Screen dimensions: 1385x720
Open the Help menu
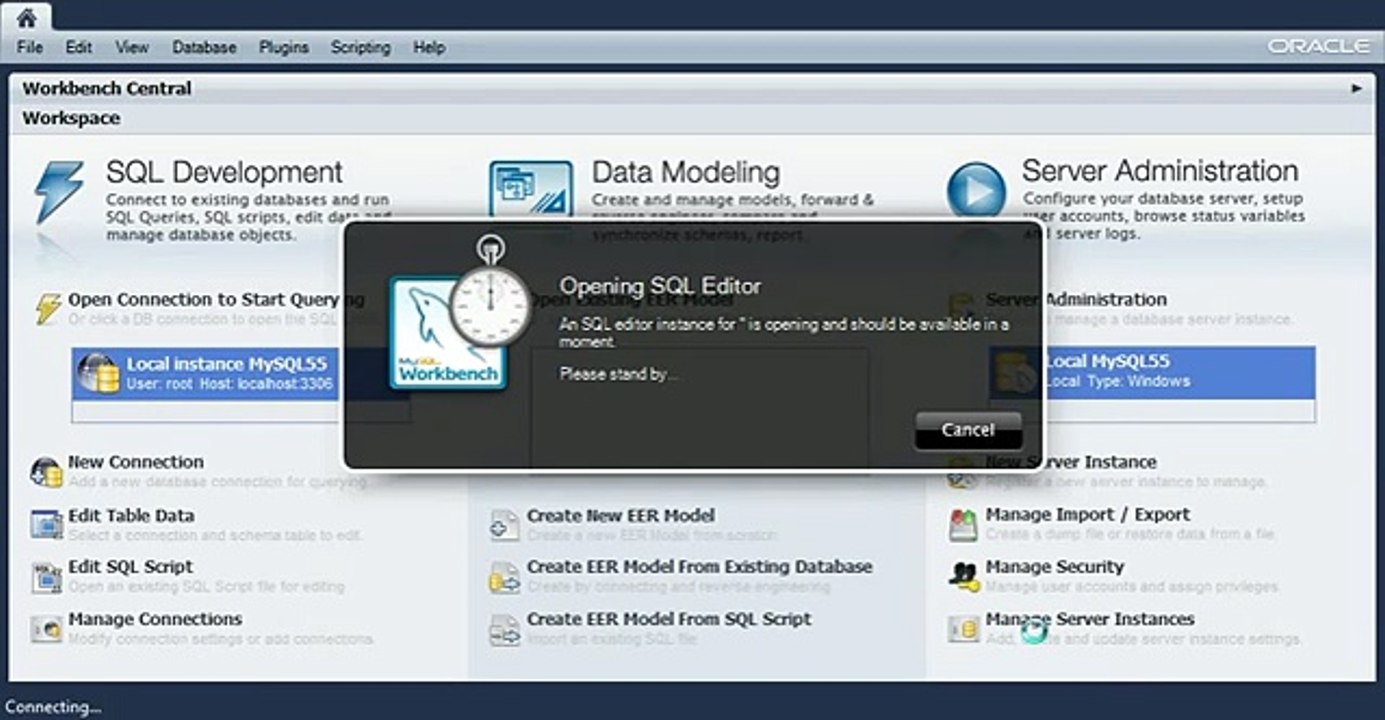pyautogui.click(x=429, y=47)
